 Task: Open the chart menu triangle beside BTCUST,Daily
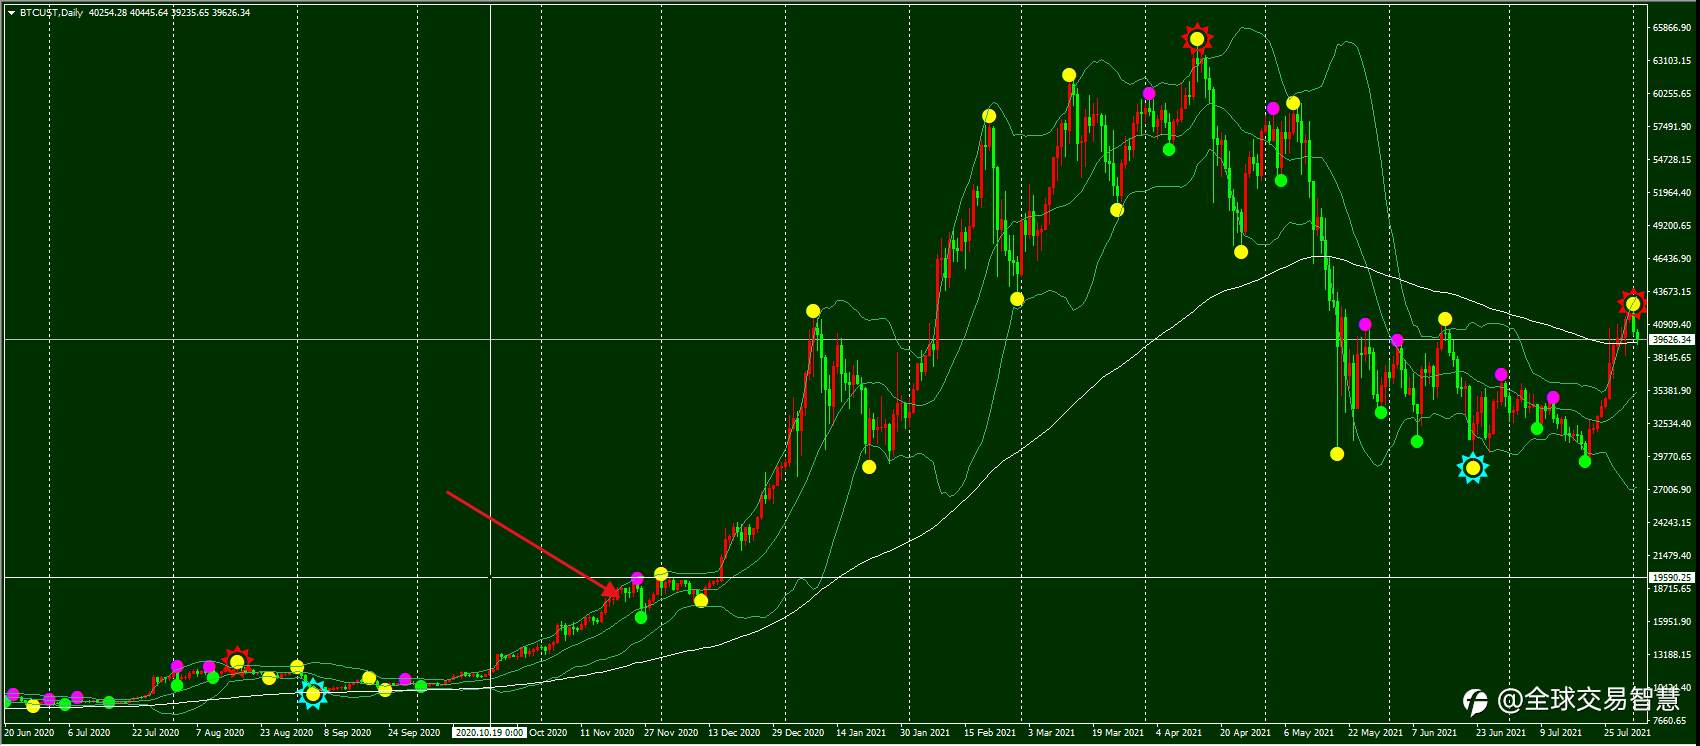tap(11, 13)
